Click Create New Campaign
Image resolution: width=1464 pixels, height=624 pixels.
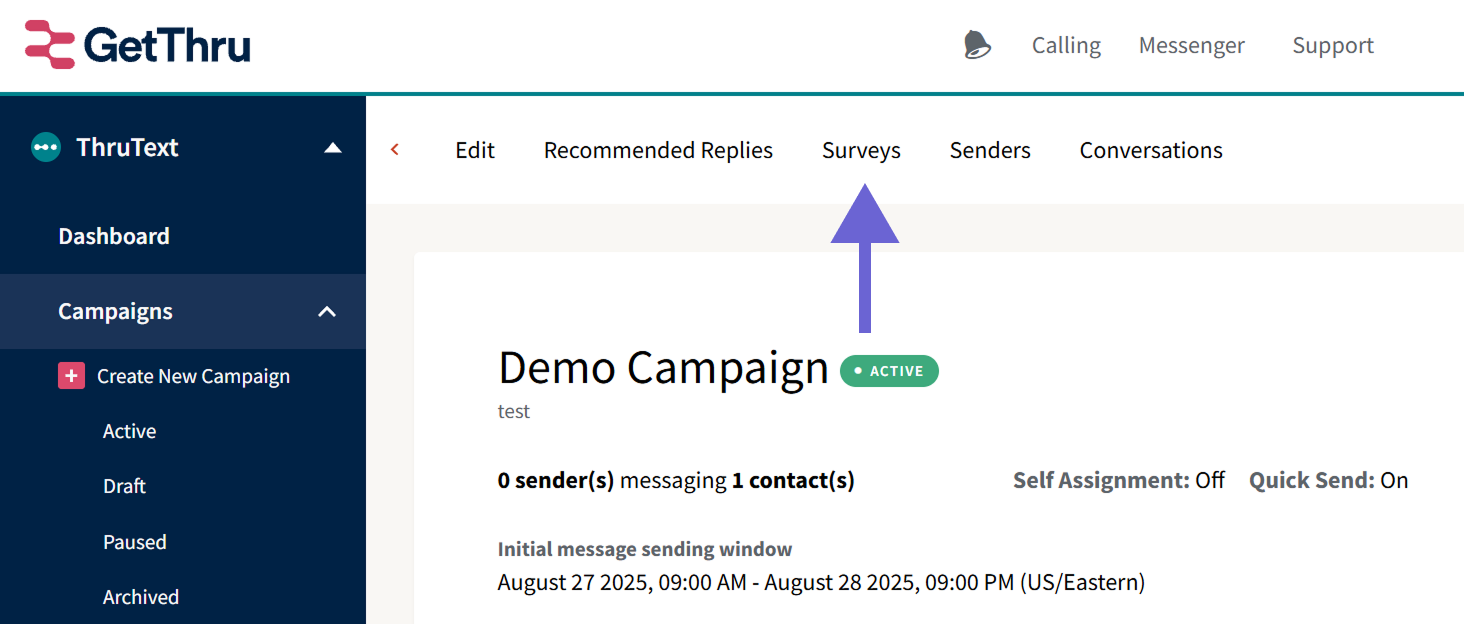(193, 376)
